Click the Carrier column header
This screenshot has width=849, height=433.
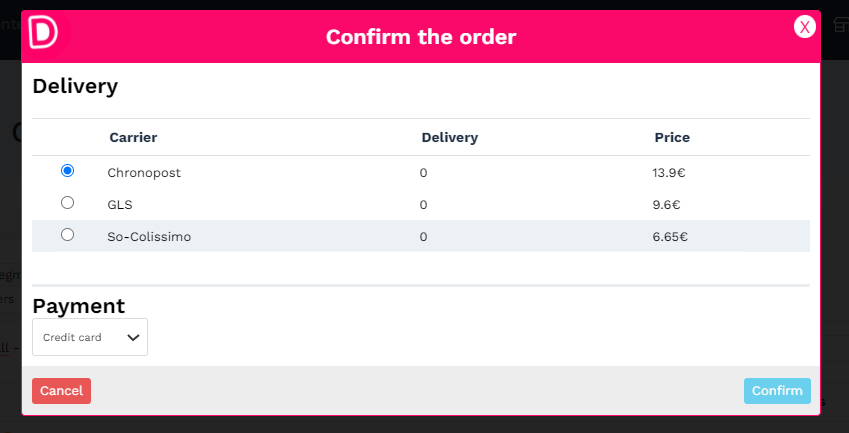tap(133, 137)
